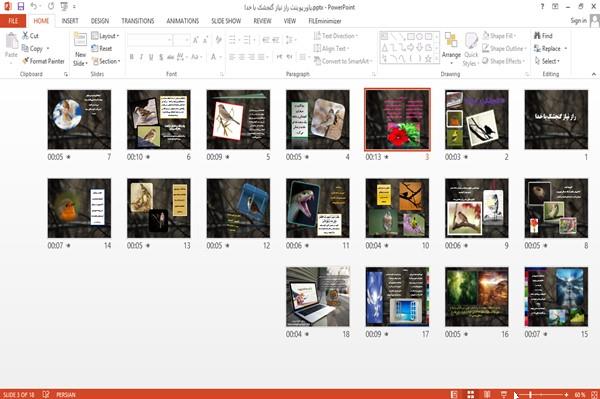
Task: Select slide 1 title thumbnail
Action: [556, 119]
